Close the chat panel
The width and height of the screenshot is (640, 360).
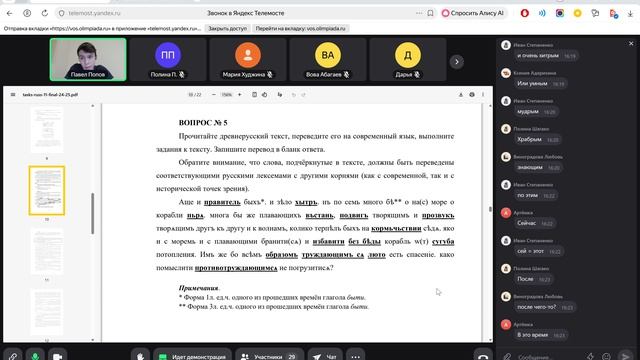point(631,43)
